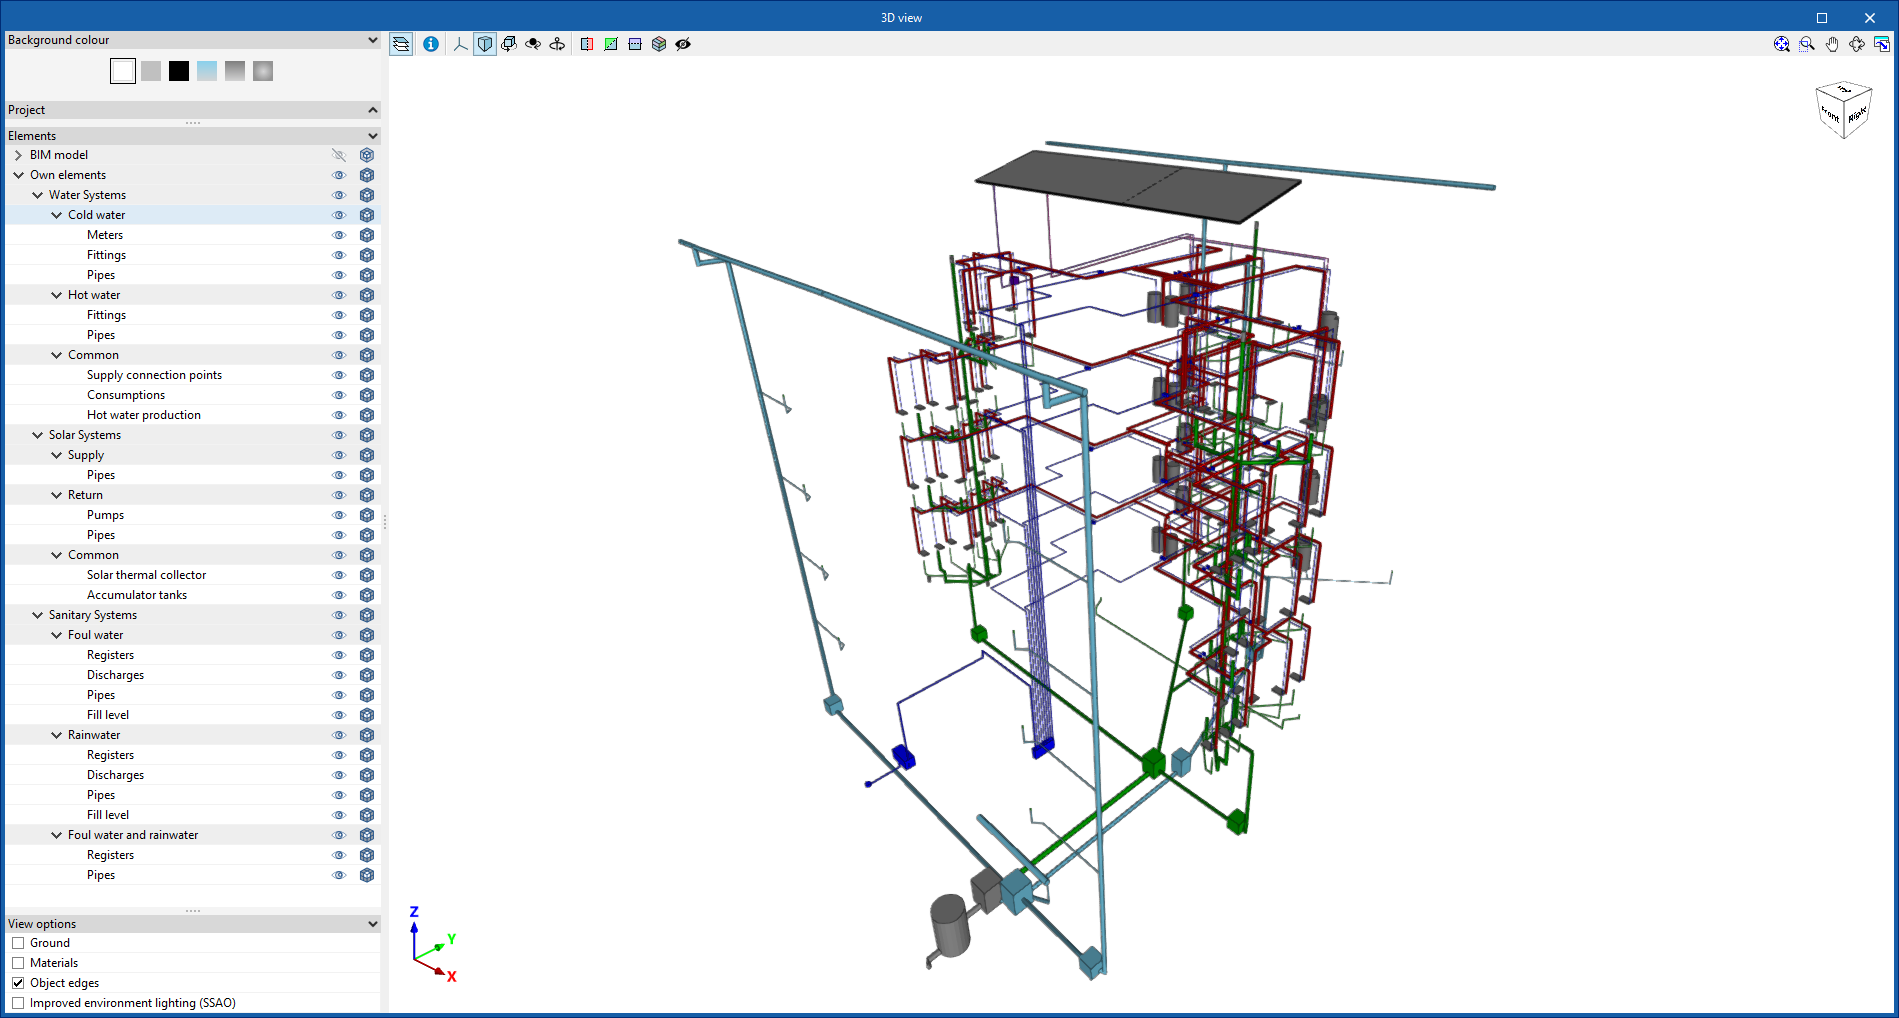Toggle the coordinate axes display tool
Image resolution: width=1899 pixels, height=1018 pixels.
coord(459,44)
